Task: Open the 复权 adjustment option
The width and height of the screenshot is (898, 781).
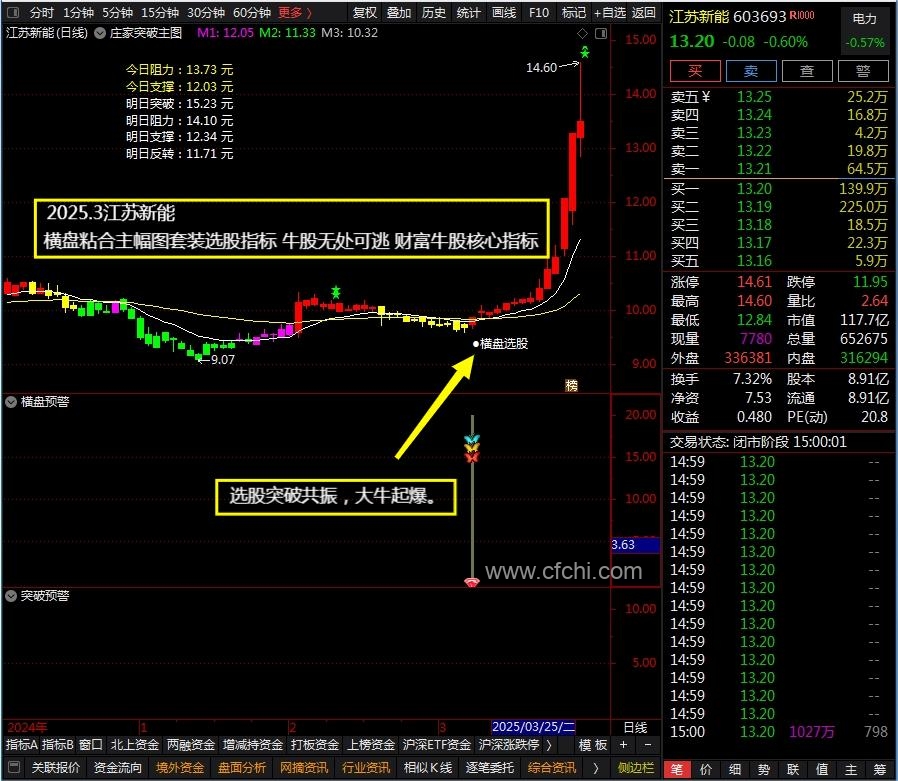Action: 365,13
